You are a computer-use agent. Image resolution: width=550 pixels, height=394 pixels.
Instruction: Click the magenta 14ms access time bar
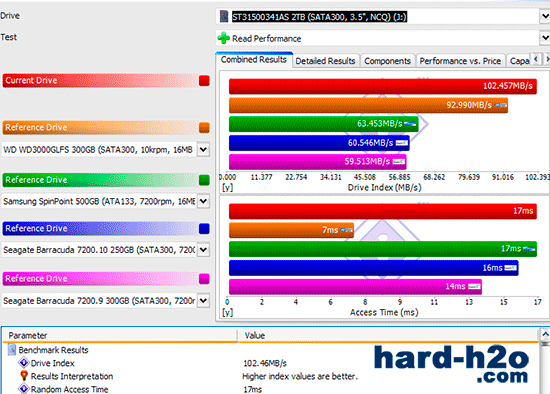[355, 287]
